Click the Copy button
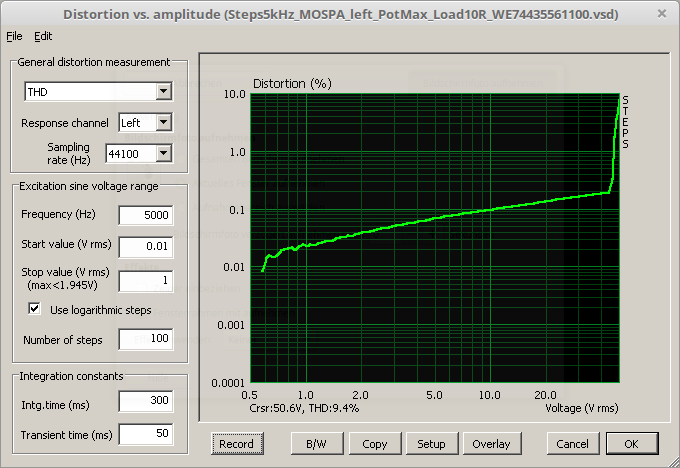 click(375, 443)
